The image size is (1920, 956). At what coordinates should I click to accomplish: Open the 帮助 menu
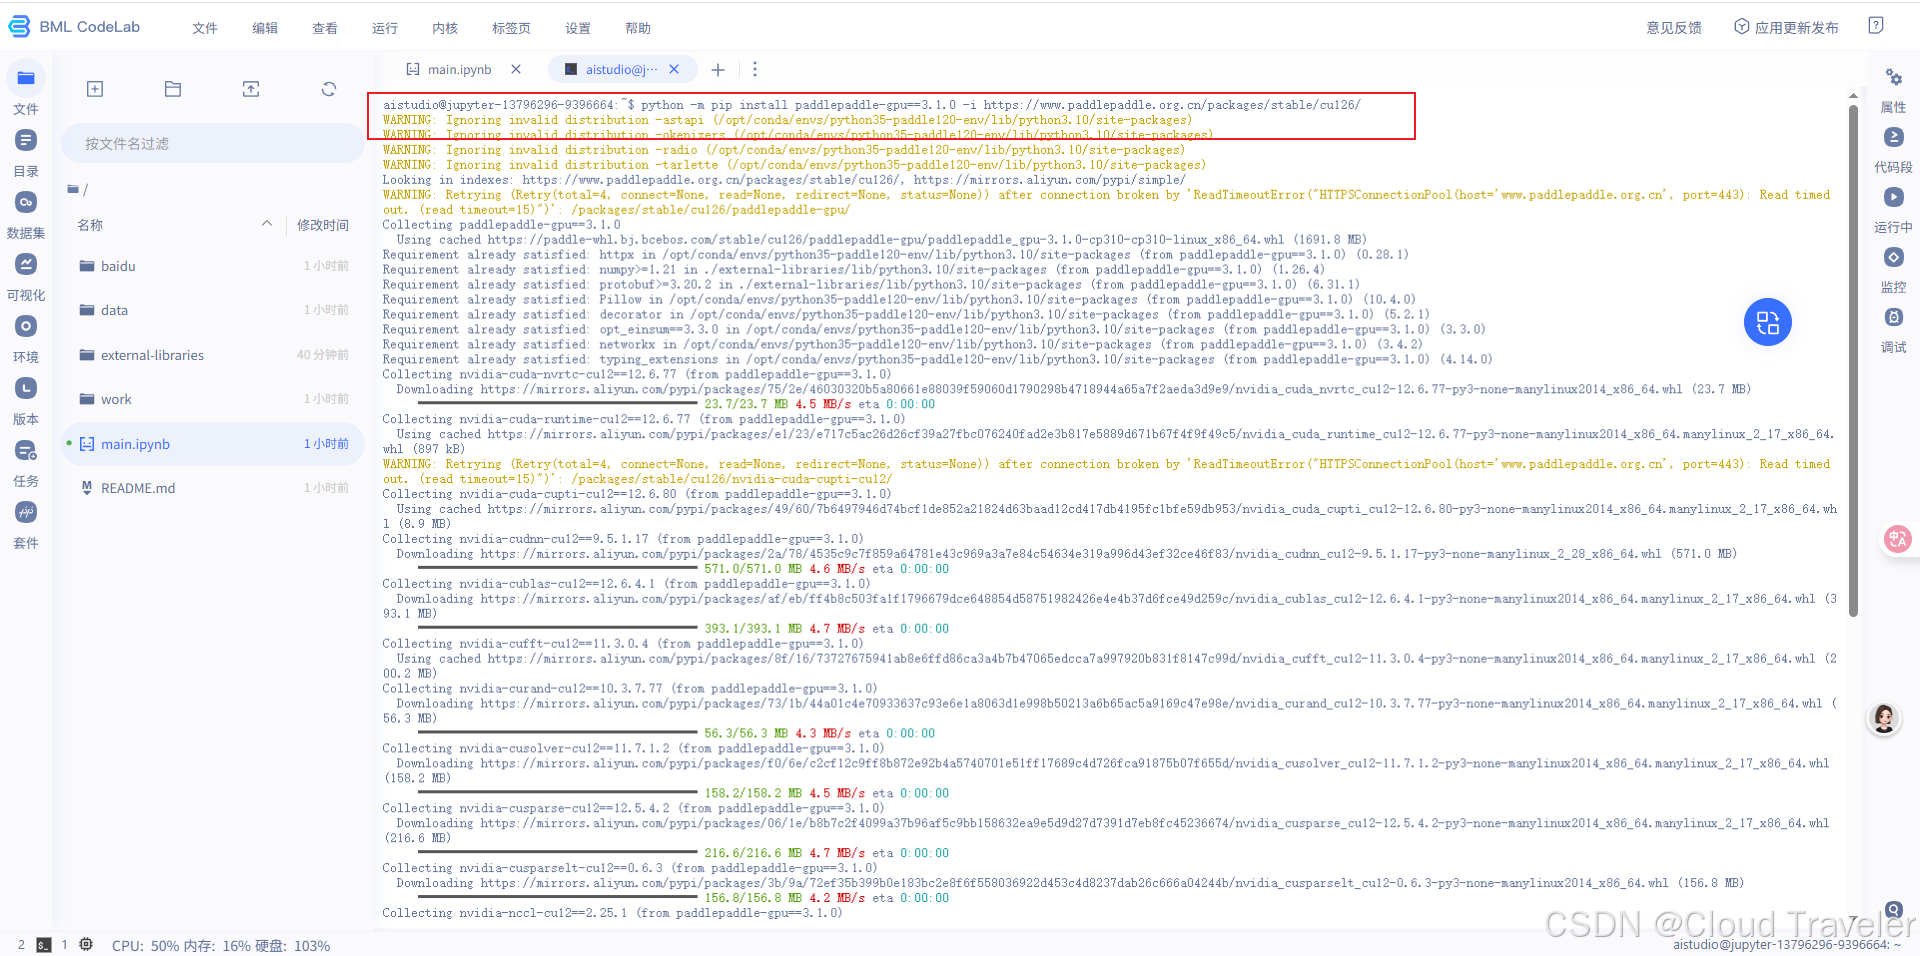coord(638,28)
